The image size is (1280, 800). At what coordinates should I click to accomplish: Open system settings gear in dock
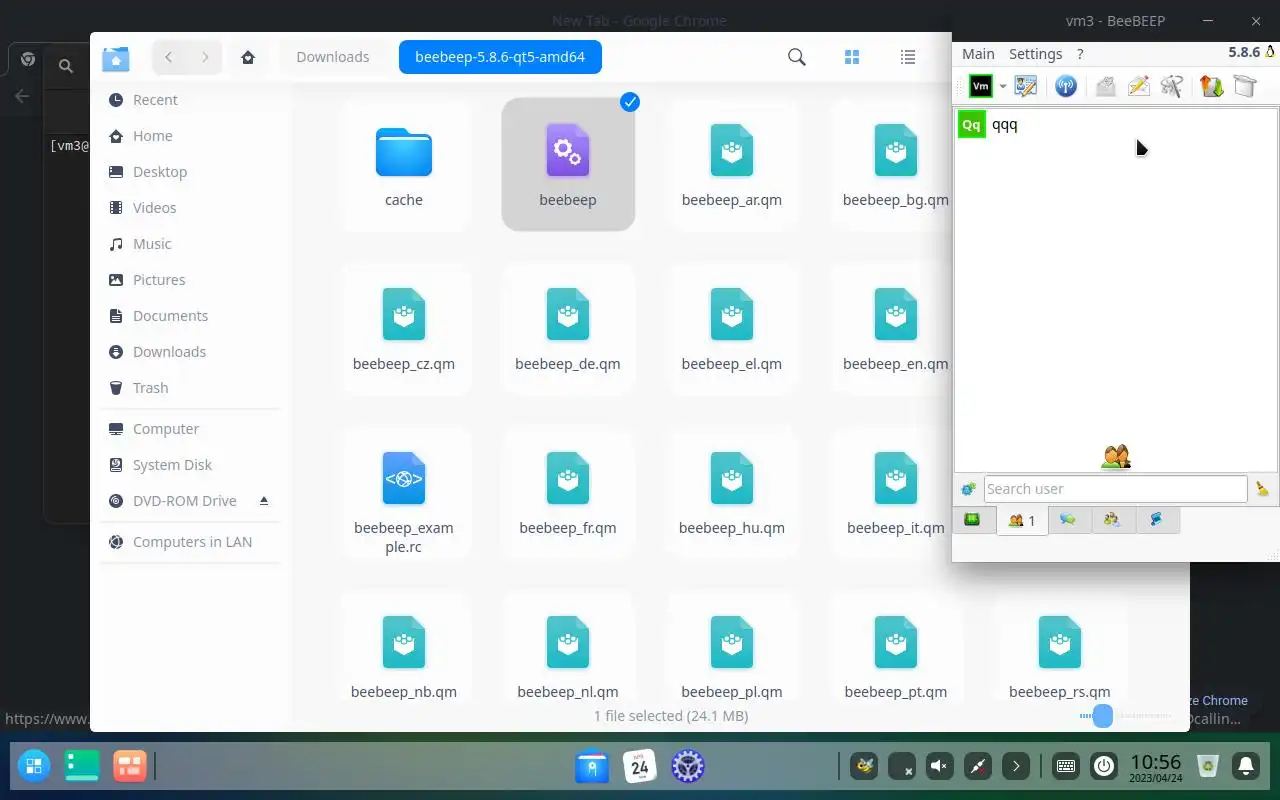pos(687,767)
